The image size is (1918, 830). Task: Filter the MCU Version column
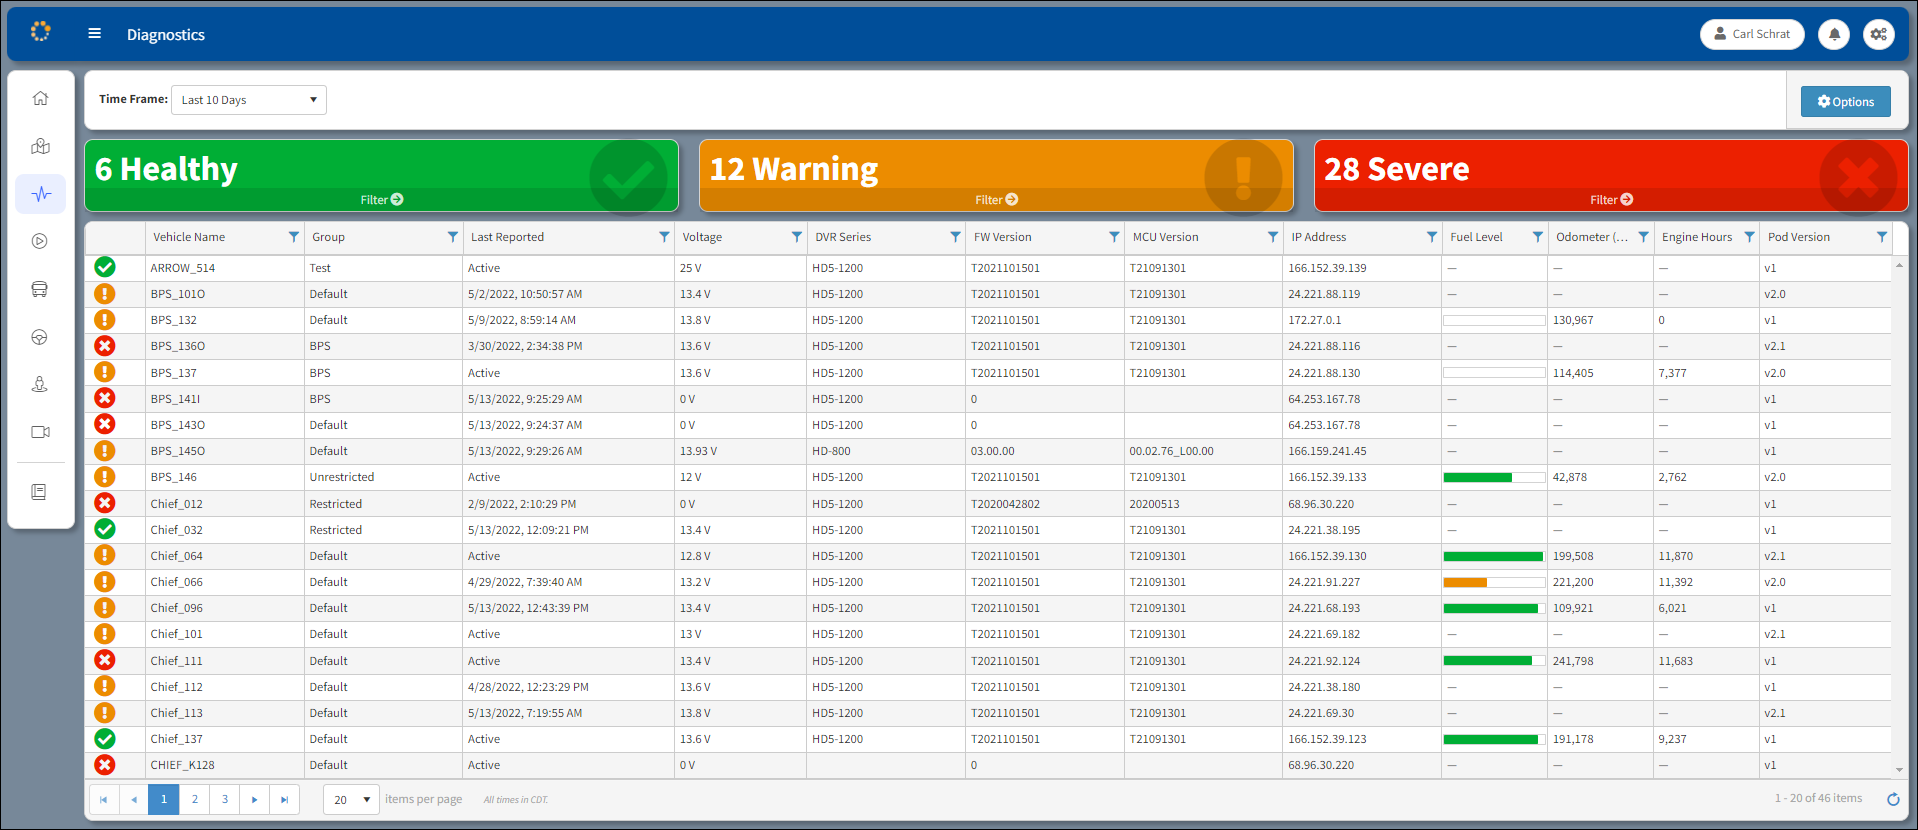[x=1273, y=237]
